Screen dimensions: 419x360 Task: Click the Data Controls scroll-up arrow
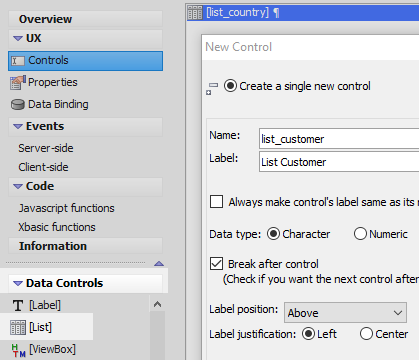pyautogui.click(x=157, y=304)
